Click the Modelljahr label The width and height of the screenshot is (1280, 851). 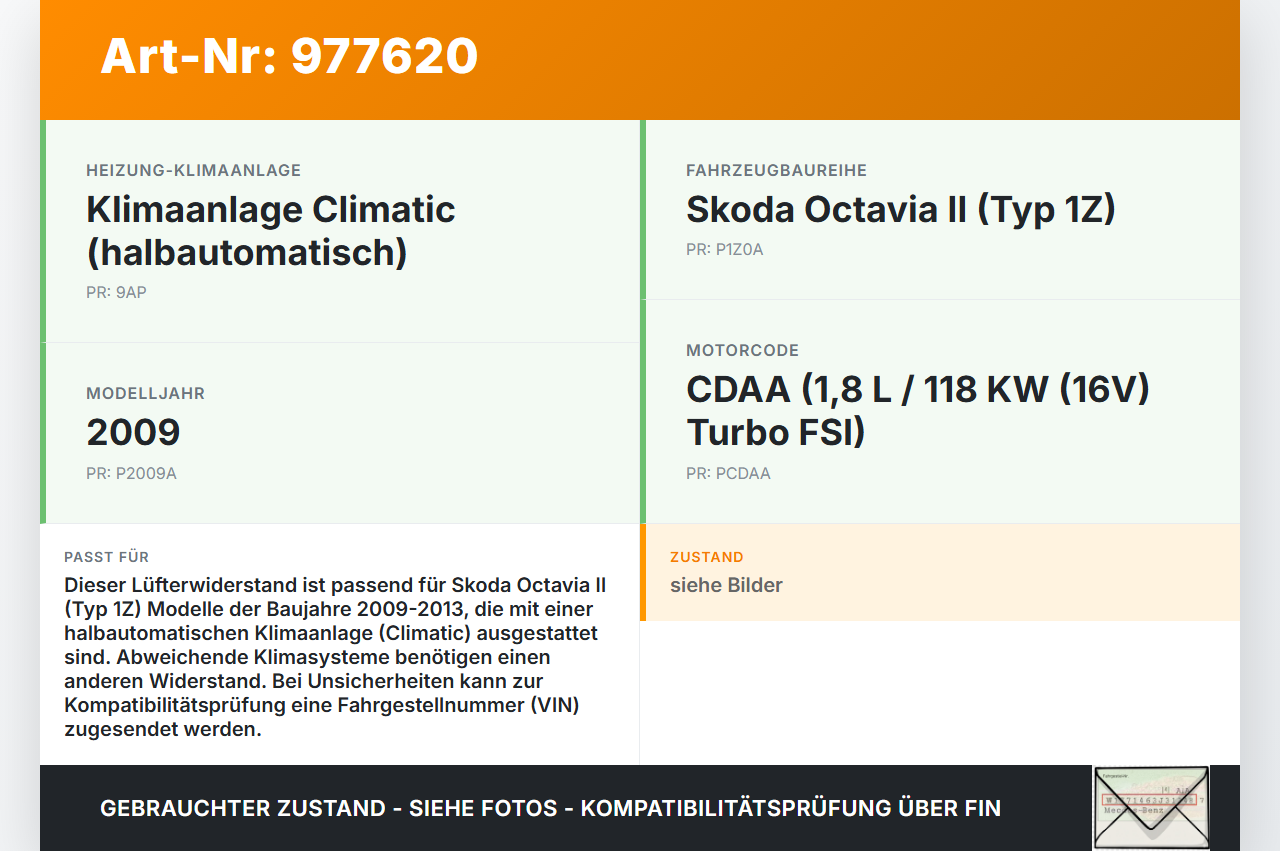(145, 394)
